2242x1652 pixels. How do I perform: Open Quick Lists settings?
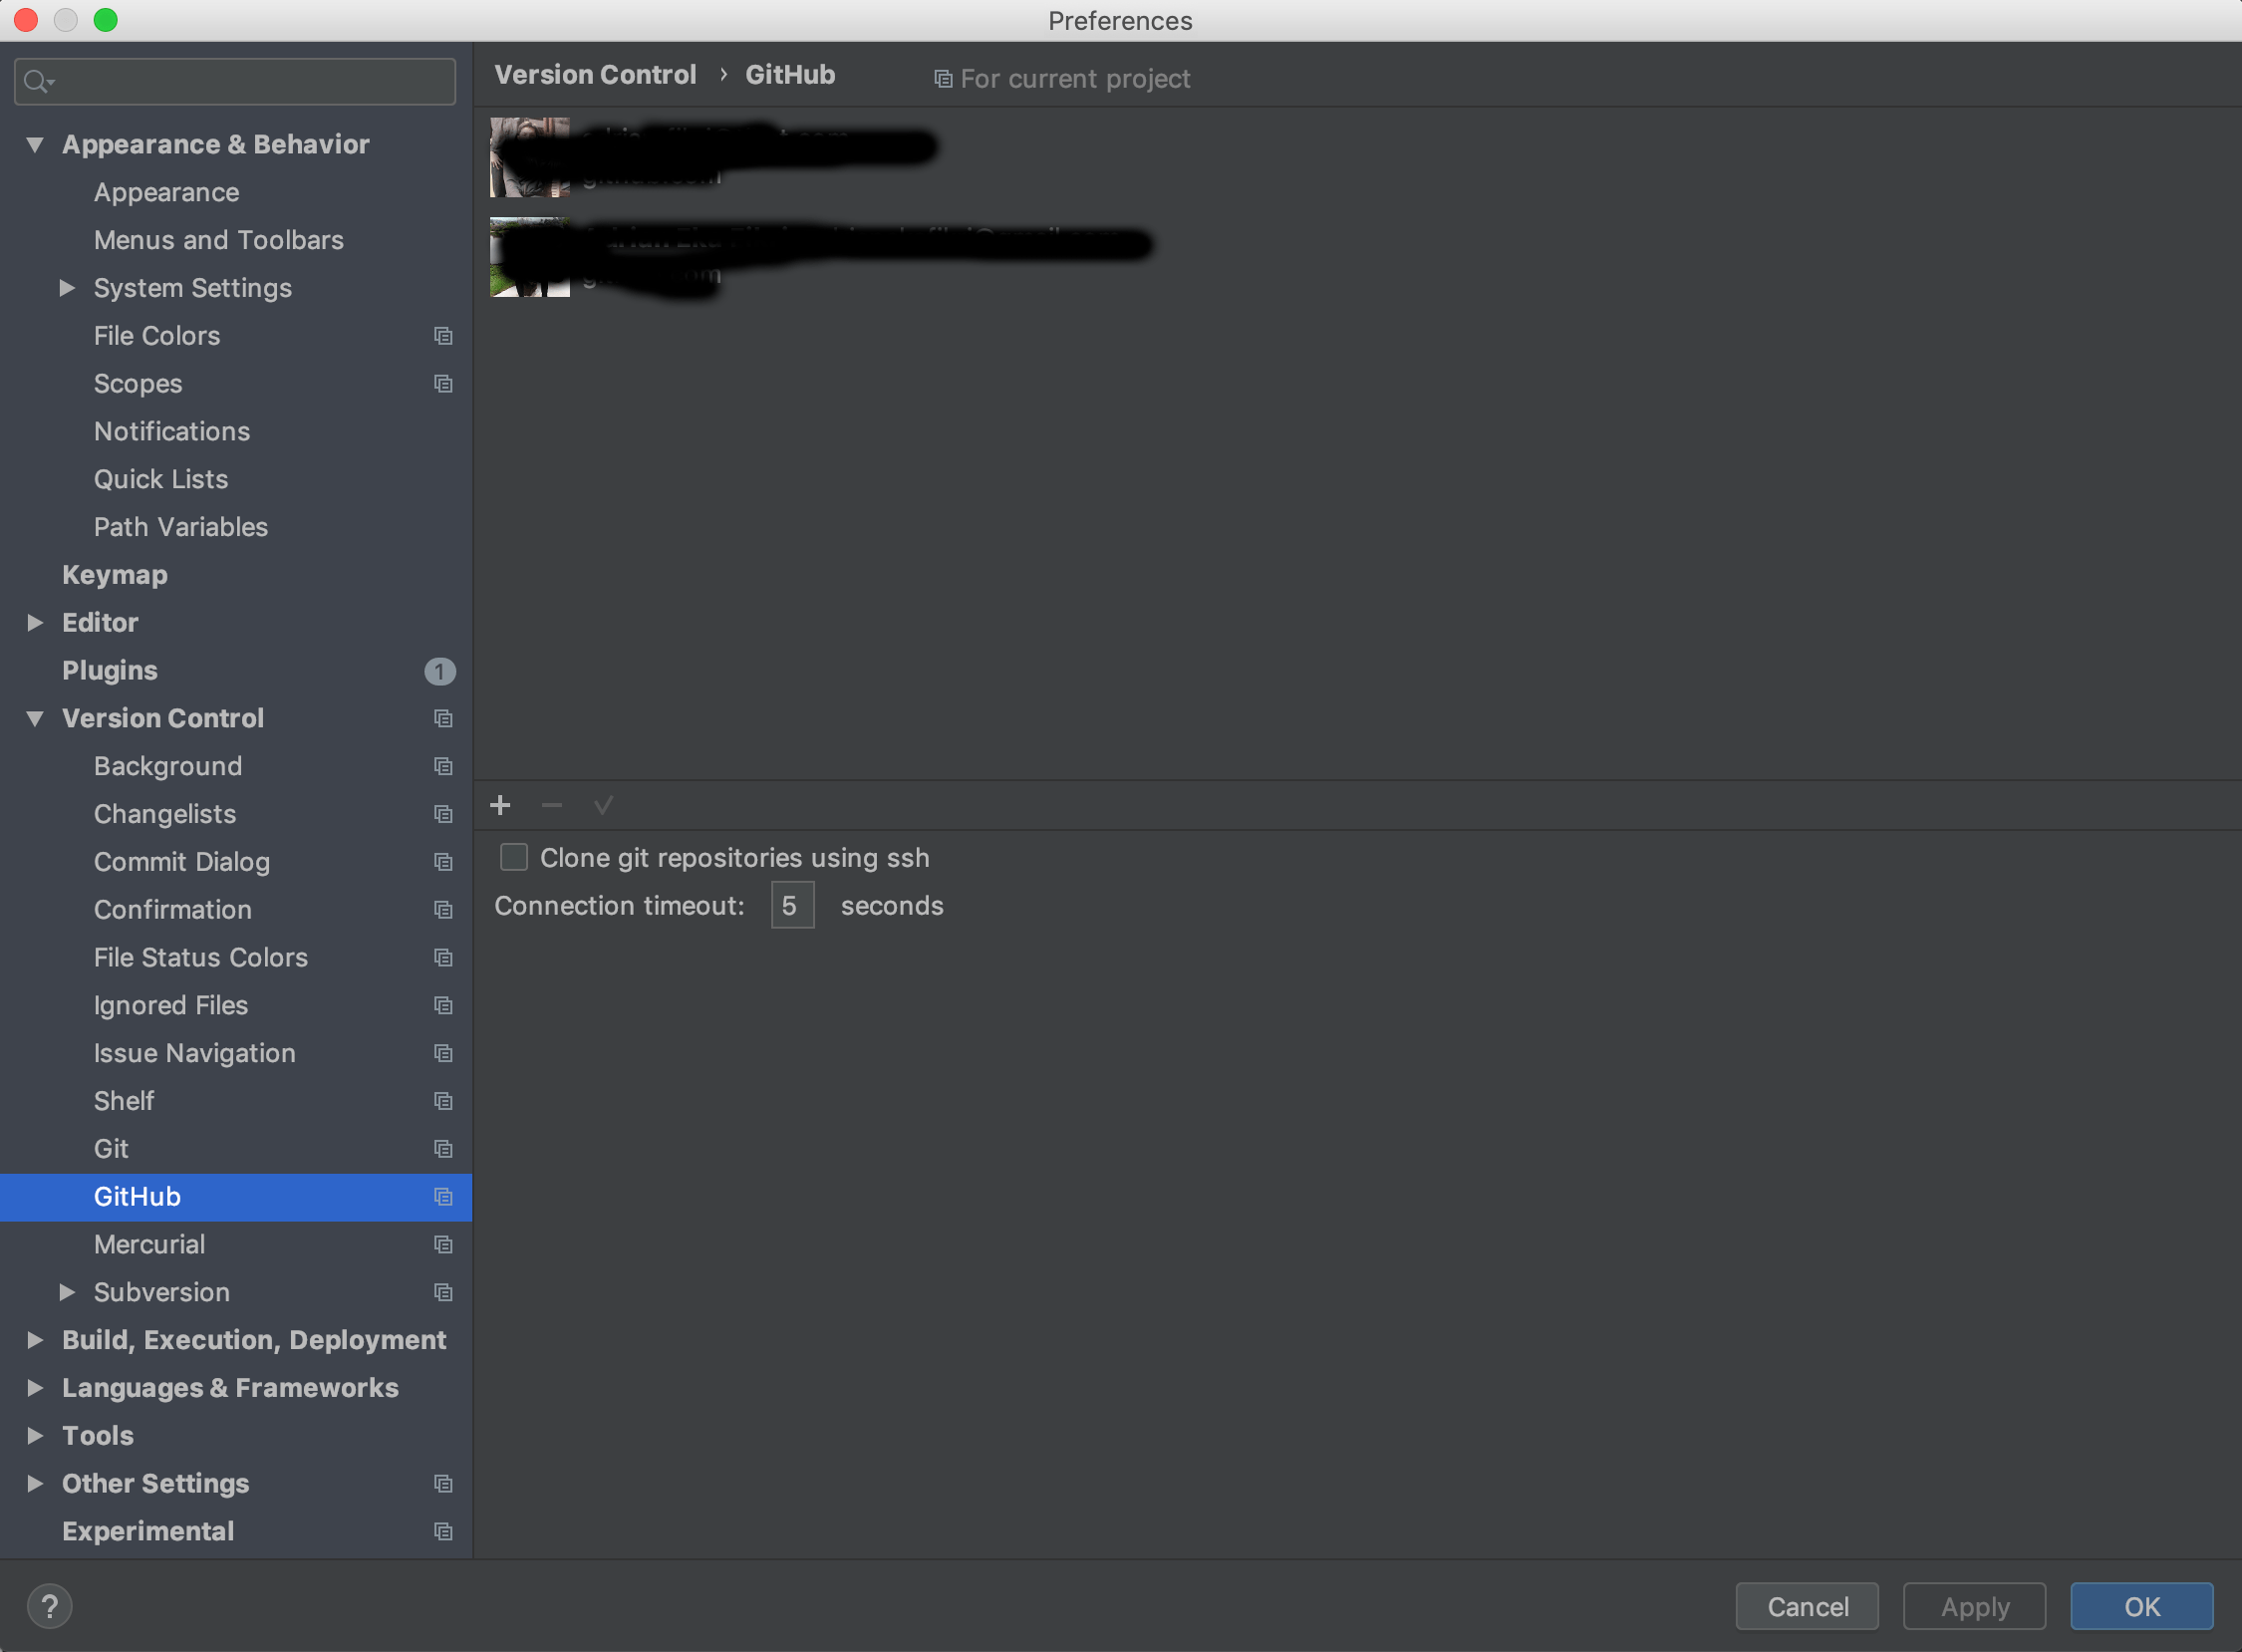coord(161,479)
